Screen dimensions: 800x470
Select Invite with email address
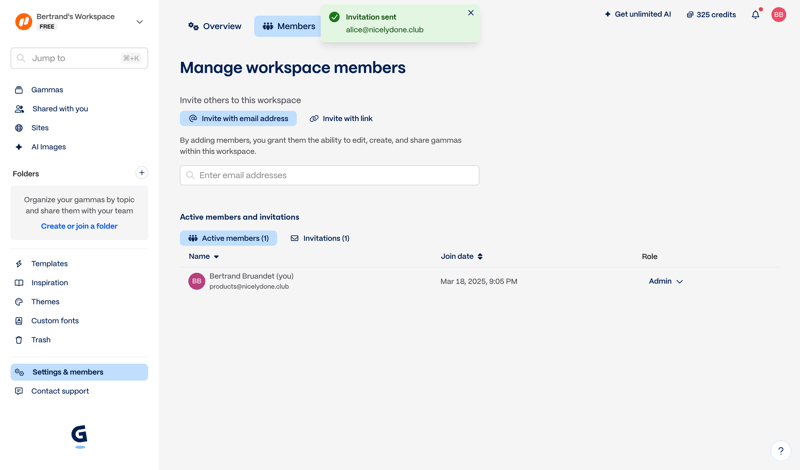pyautogui.click(x=238, y=118)
